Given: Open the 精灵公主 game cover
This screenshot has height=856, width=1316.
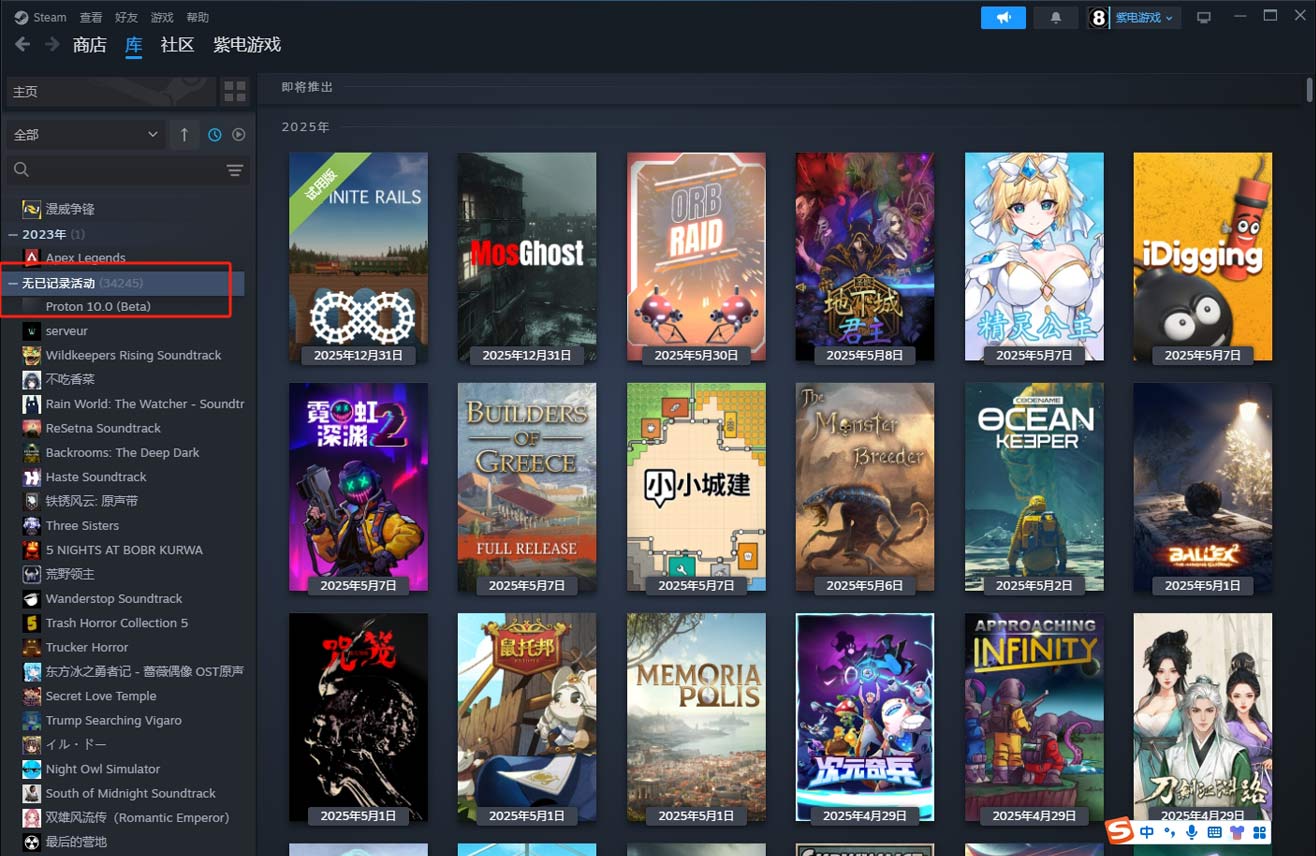Looking at the screenshot, I should pyautogui.click(x=1034, y=257).
